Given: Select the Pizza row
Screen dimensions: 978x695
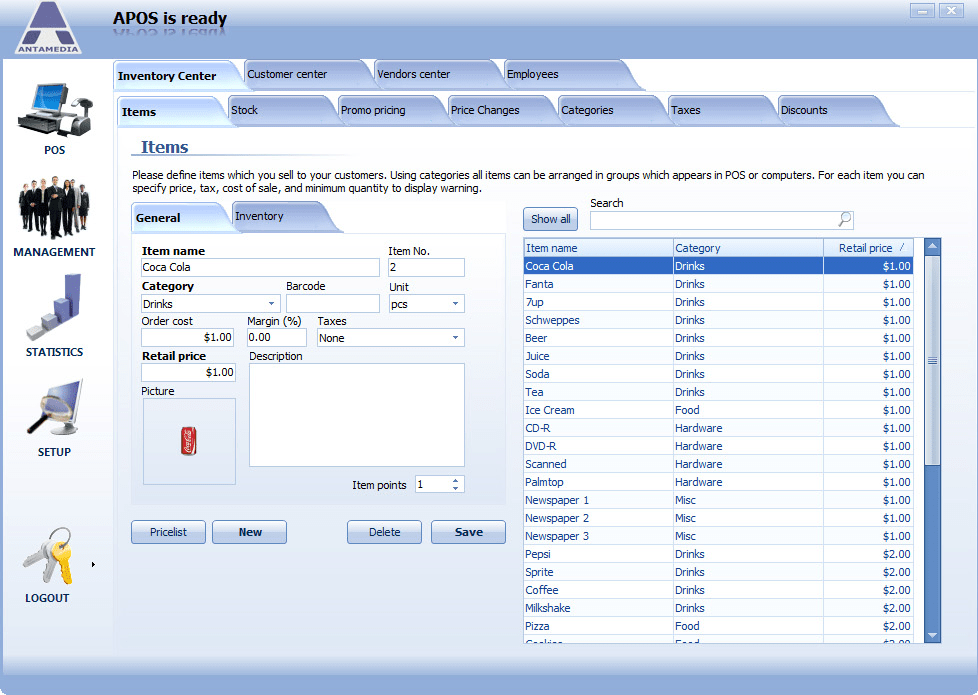Looking at the screenshot, I should pos(718,626).
